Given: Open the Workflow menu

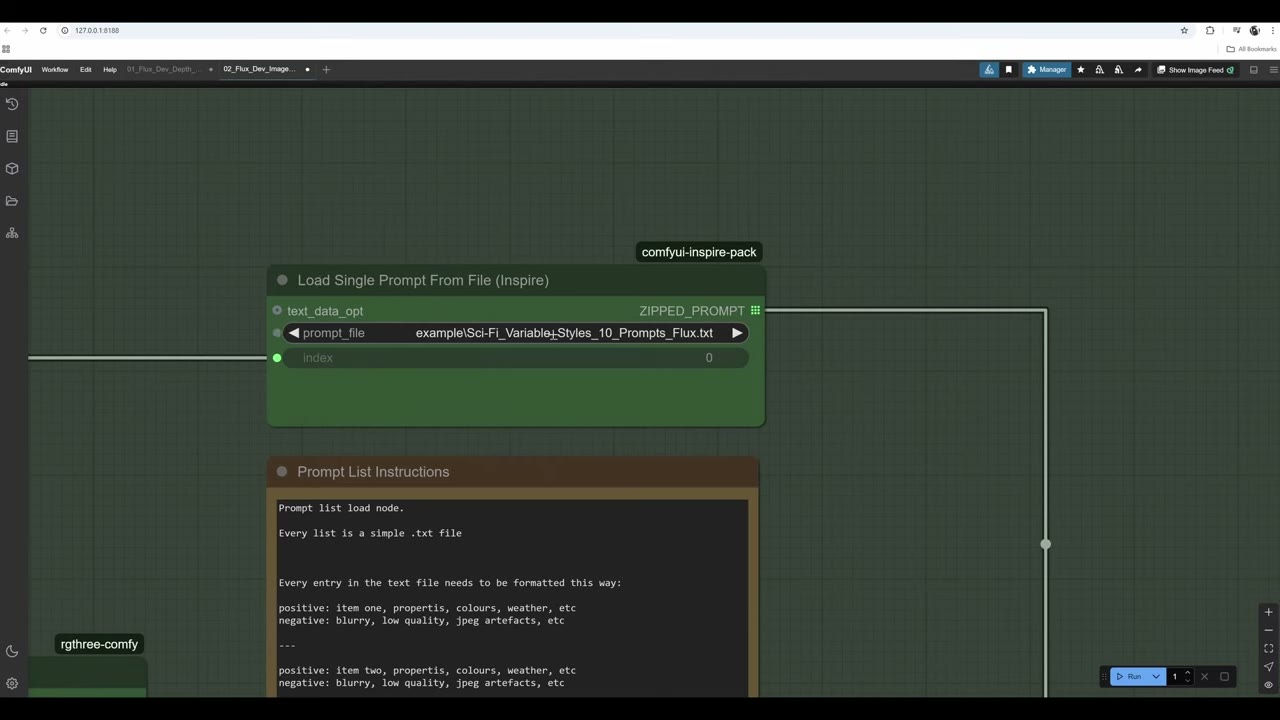Looking at the screenshot, I should pyautogui.click(x=55, y=70).
